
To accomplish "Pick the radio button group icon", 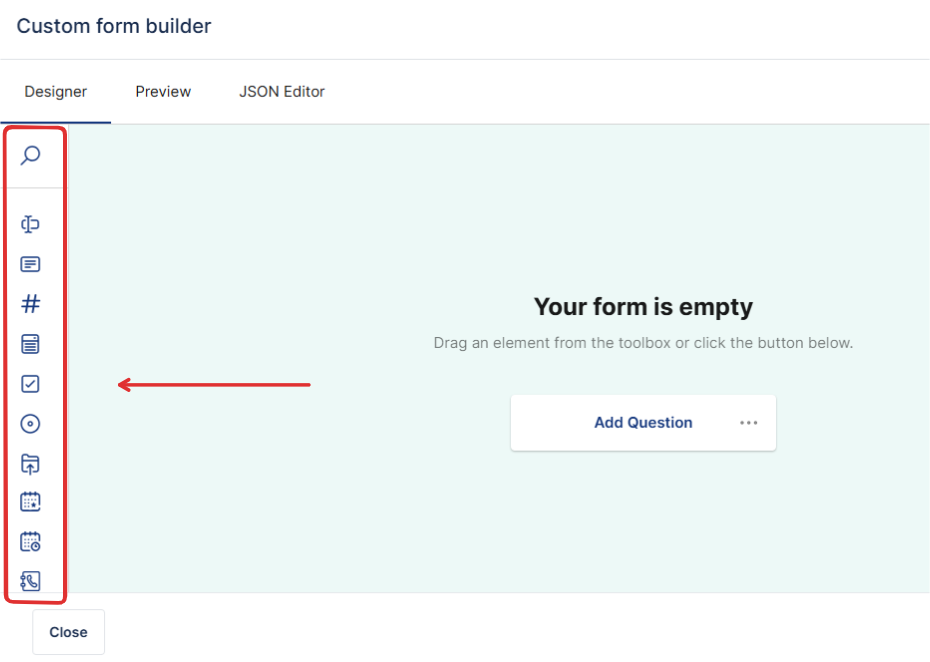I will pyautogui.click(x=31, y=424).
